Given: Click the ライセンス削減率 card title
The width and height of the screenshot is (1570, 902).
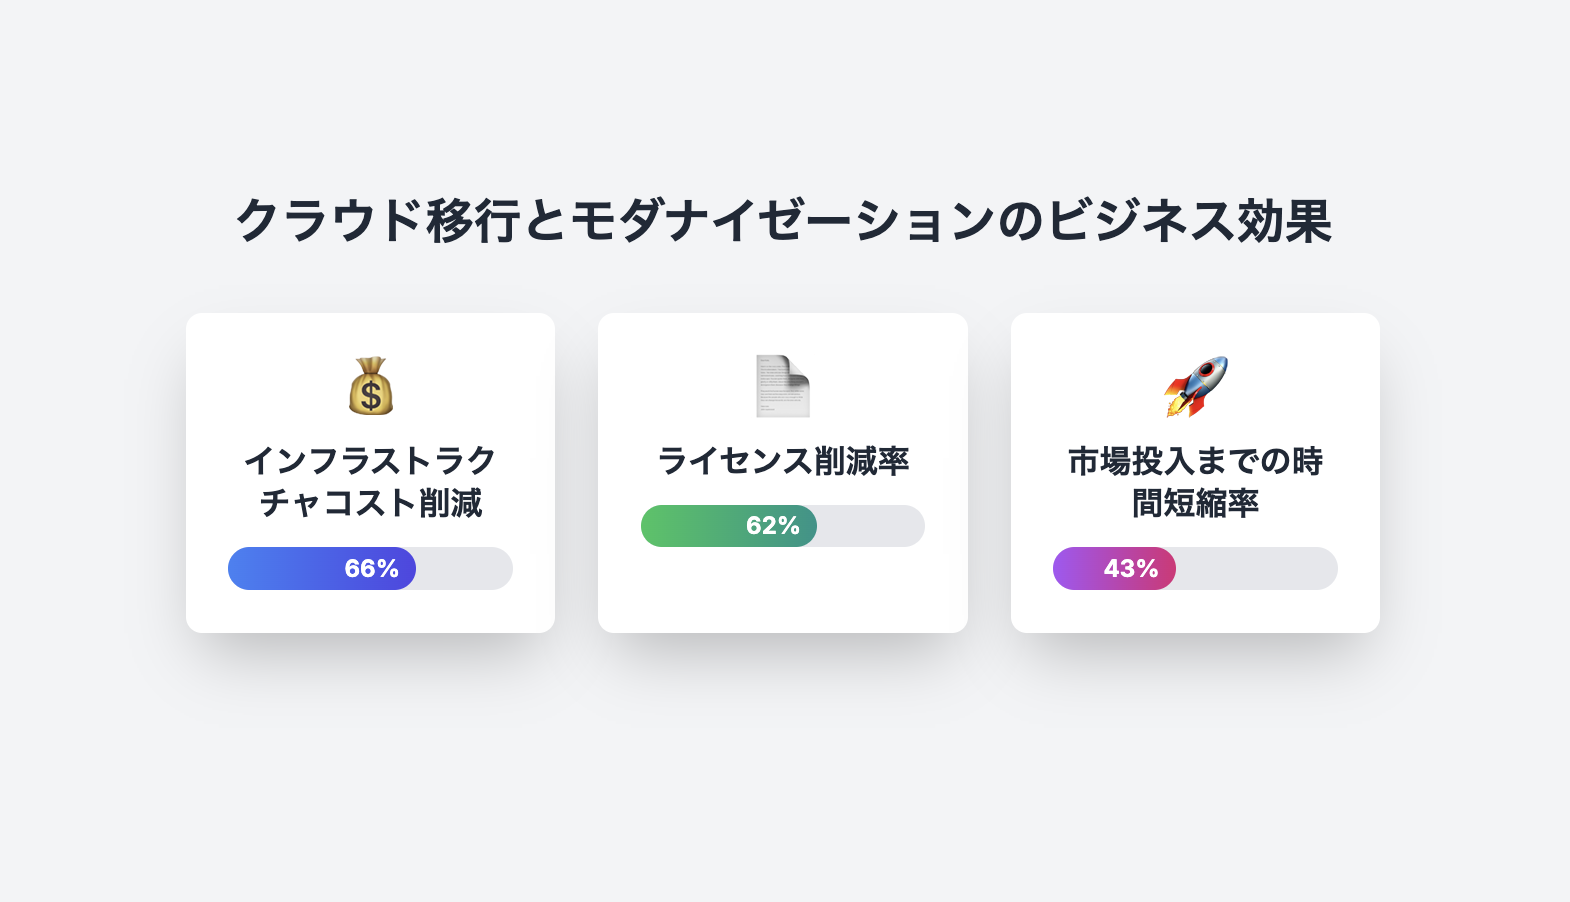Looking at the screenshot, I should (783, 461).
